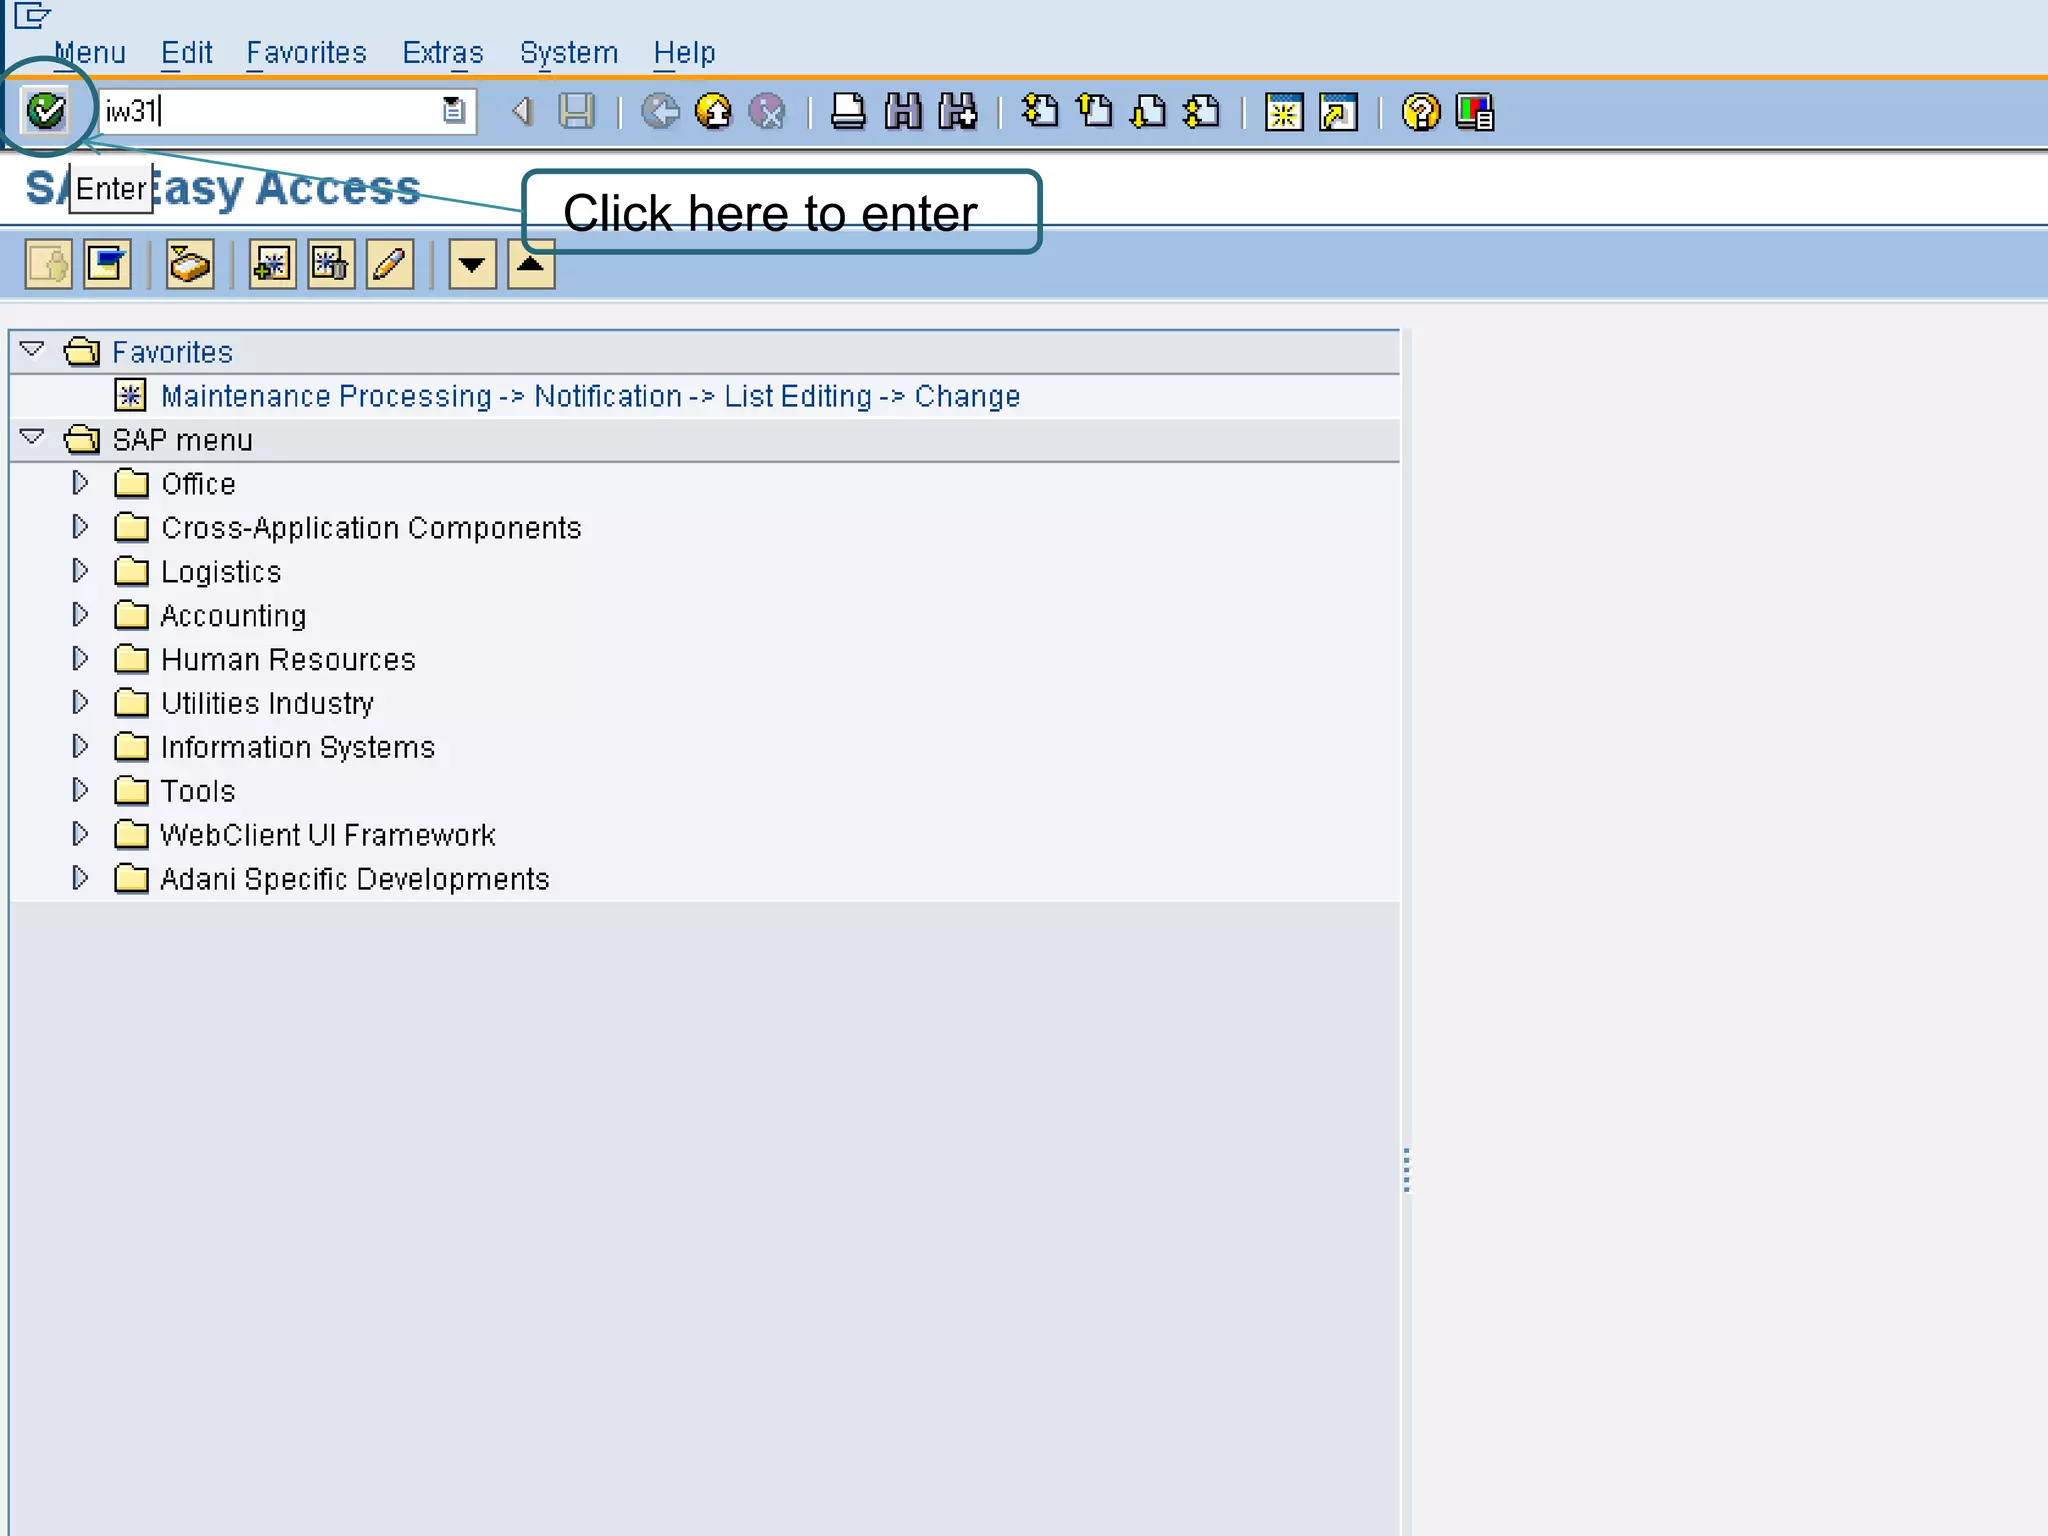Open the System menu
Viewport: 2048px width, 1536px height.
(568, 52)
